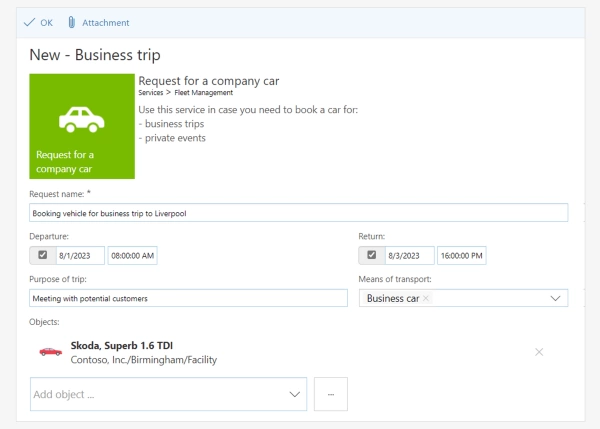Screen dimensions: 600x429
Task: Toggle the Departure date checkbox
Action: (42, 255)
